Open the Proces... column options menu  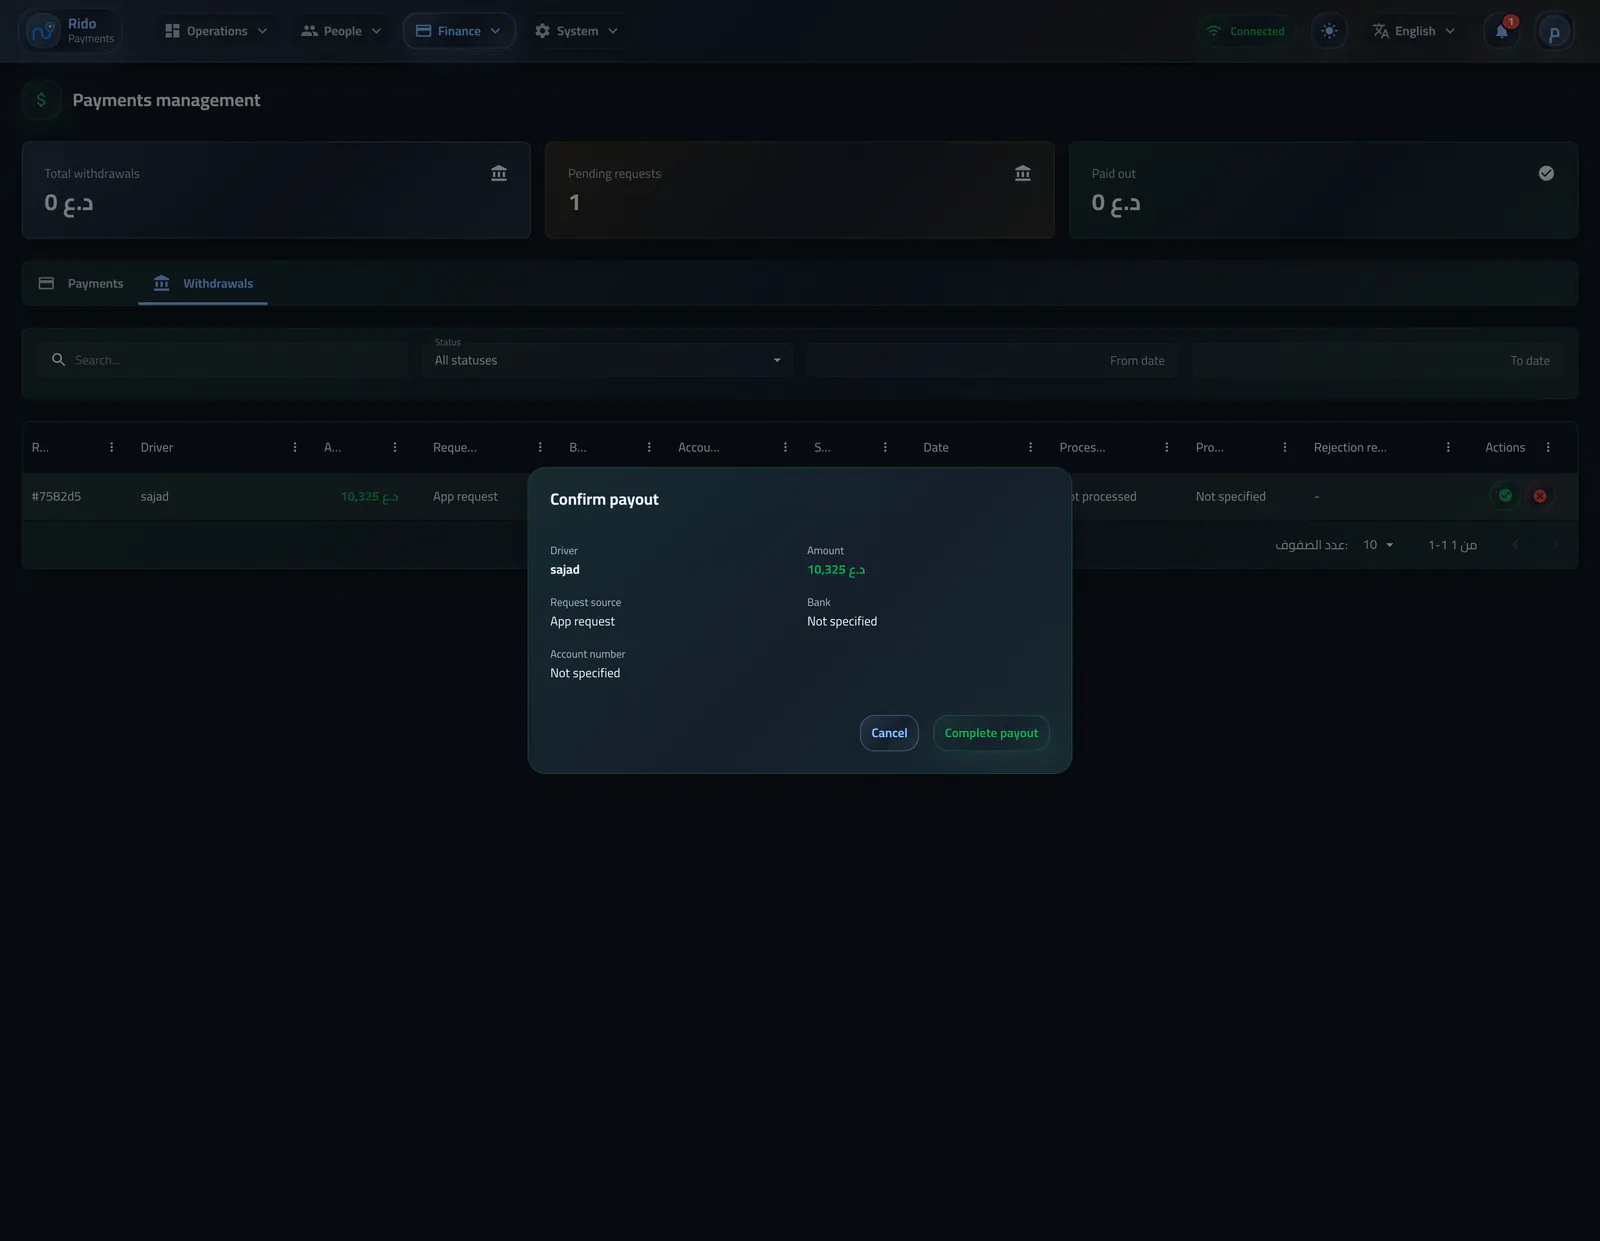pos(1167,447)
